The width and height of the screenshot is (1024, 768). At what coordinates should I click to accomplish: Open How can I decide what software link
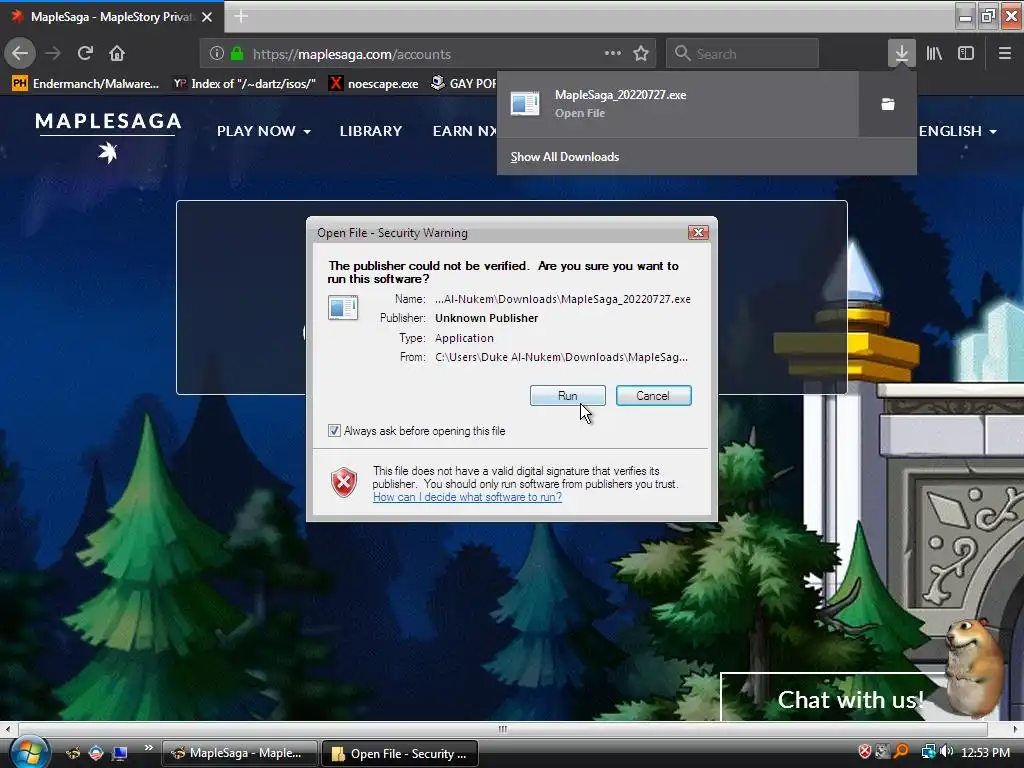(x=468, y=497)
